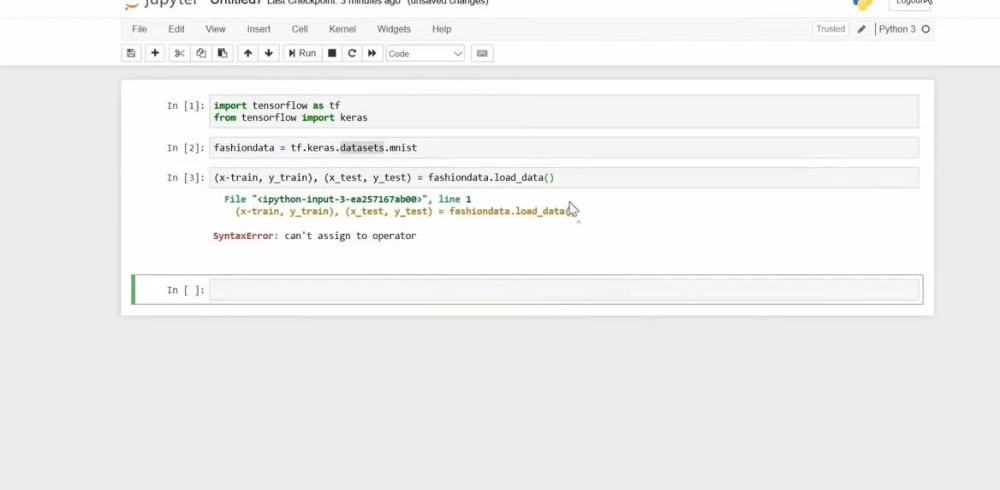This screenshot has width=1000, height=490.
Task: Open the Kernel menu
Action: pos(342,29)
